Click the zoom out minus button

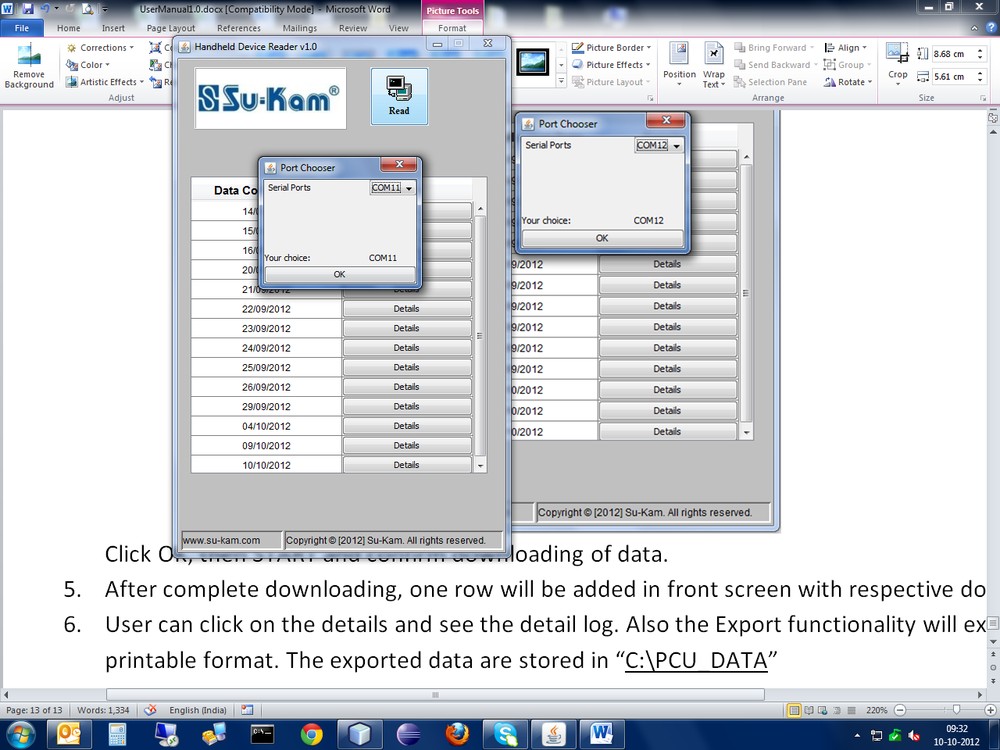coord(900,710)
